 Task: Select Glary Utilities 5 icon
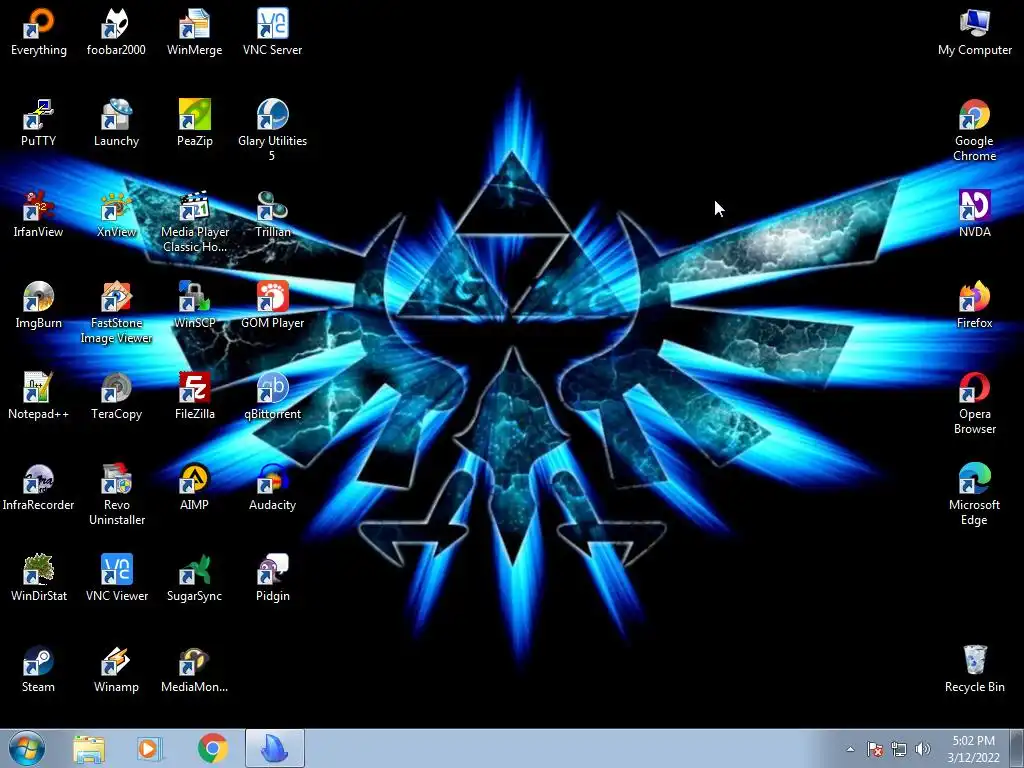click(x=272, y=130)
